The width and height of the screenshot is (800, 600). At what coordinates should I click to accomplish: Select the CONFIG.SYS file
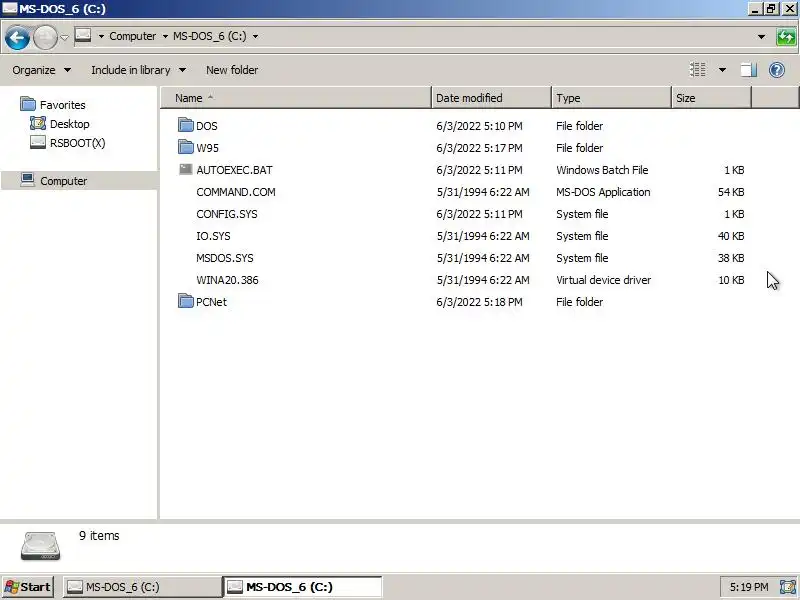tap(227, 214)
